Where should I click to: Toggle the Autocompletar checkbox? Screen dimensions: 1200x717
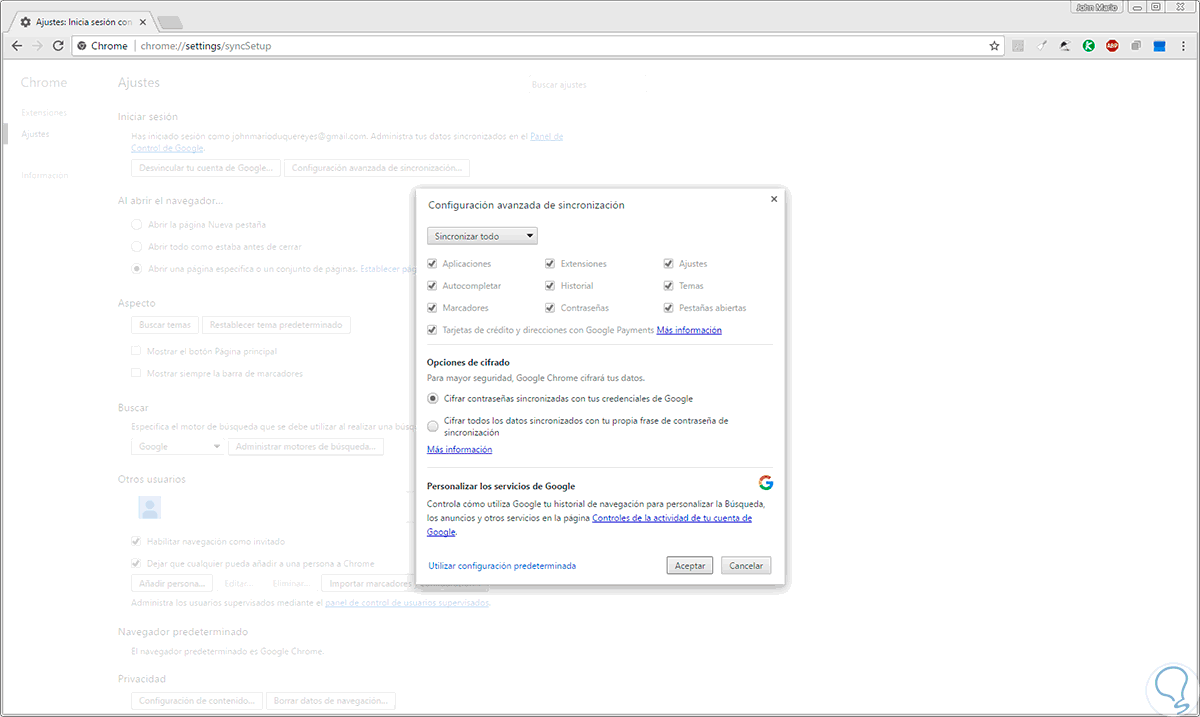(x=432, y=286)
